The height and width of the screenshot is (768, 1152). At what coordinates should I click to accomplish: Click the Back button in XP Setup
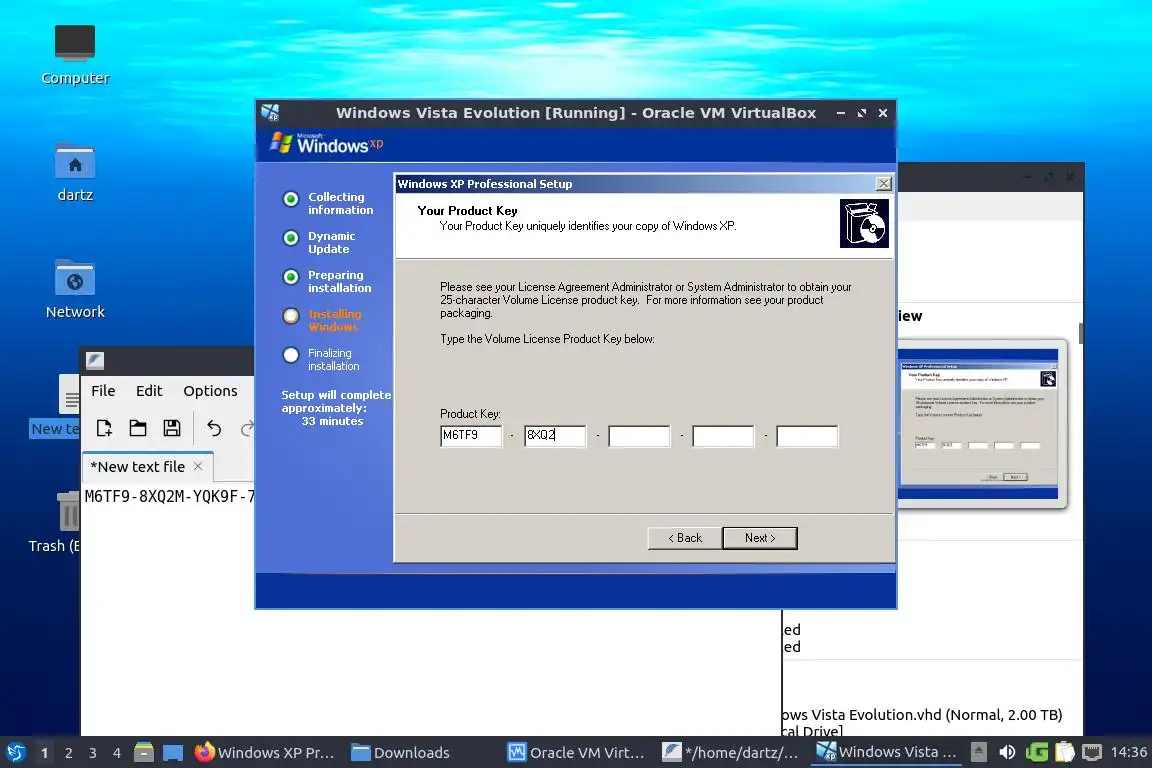tap(685, 538)
